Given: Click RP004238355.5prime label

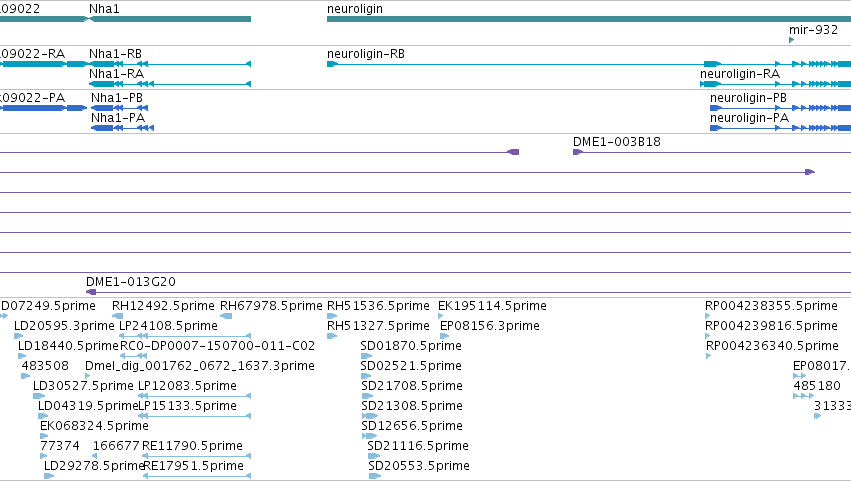Looking at the screenshot, I should 771,306.
